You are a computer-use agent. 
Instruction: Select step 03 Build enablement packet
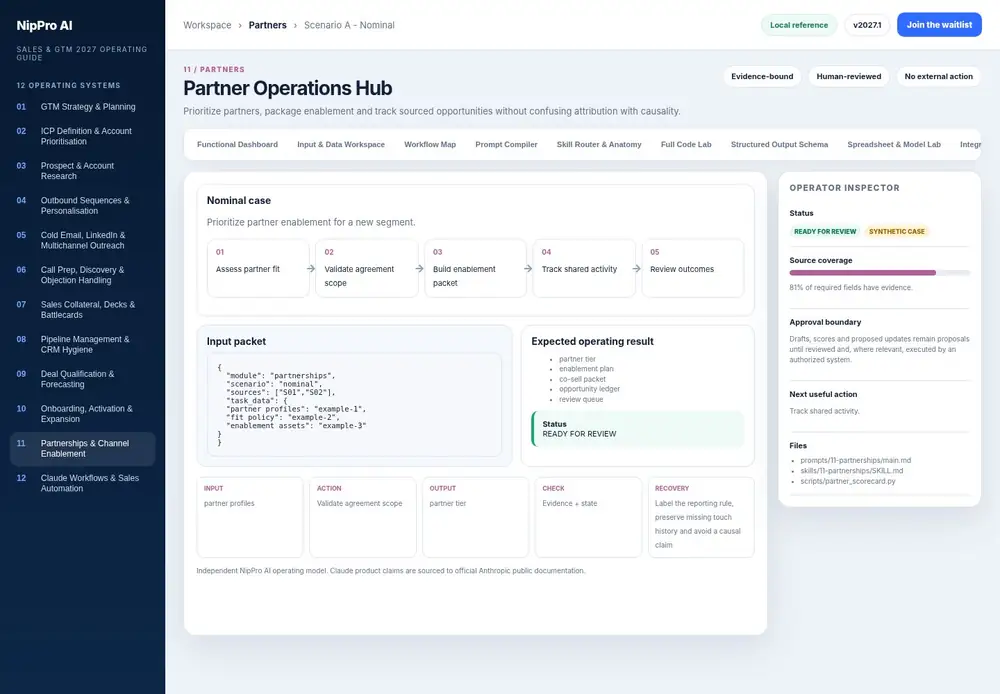[476, 268]
